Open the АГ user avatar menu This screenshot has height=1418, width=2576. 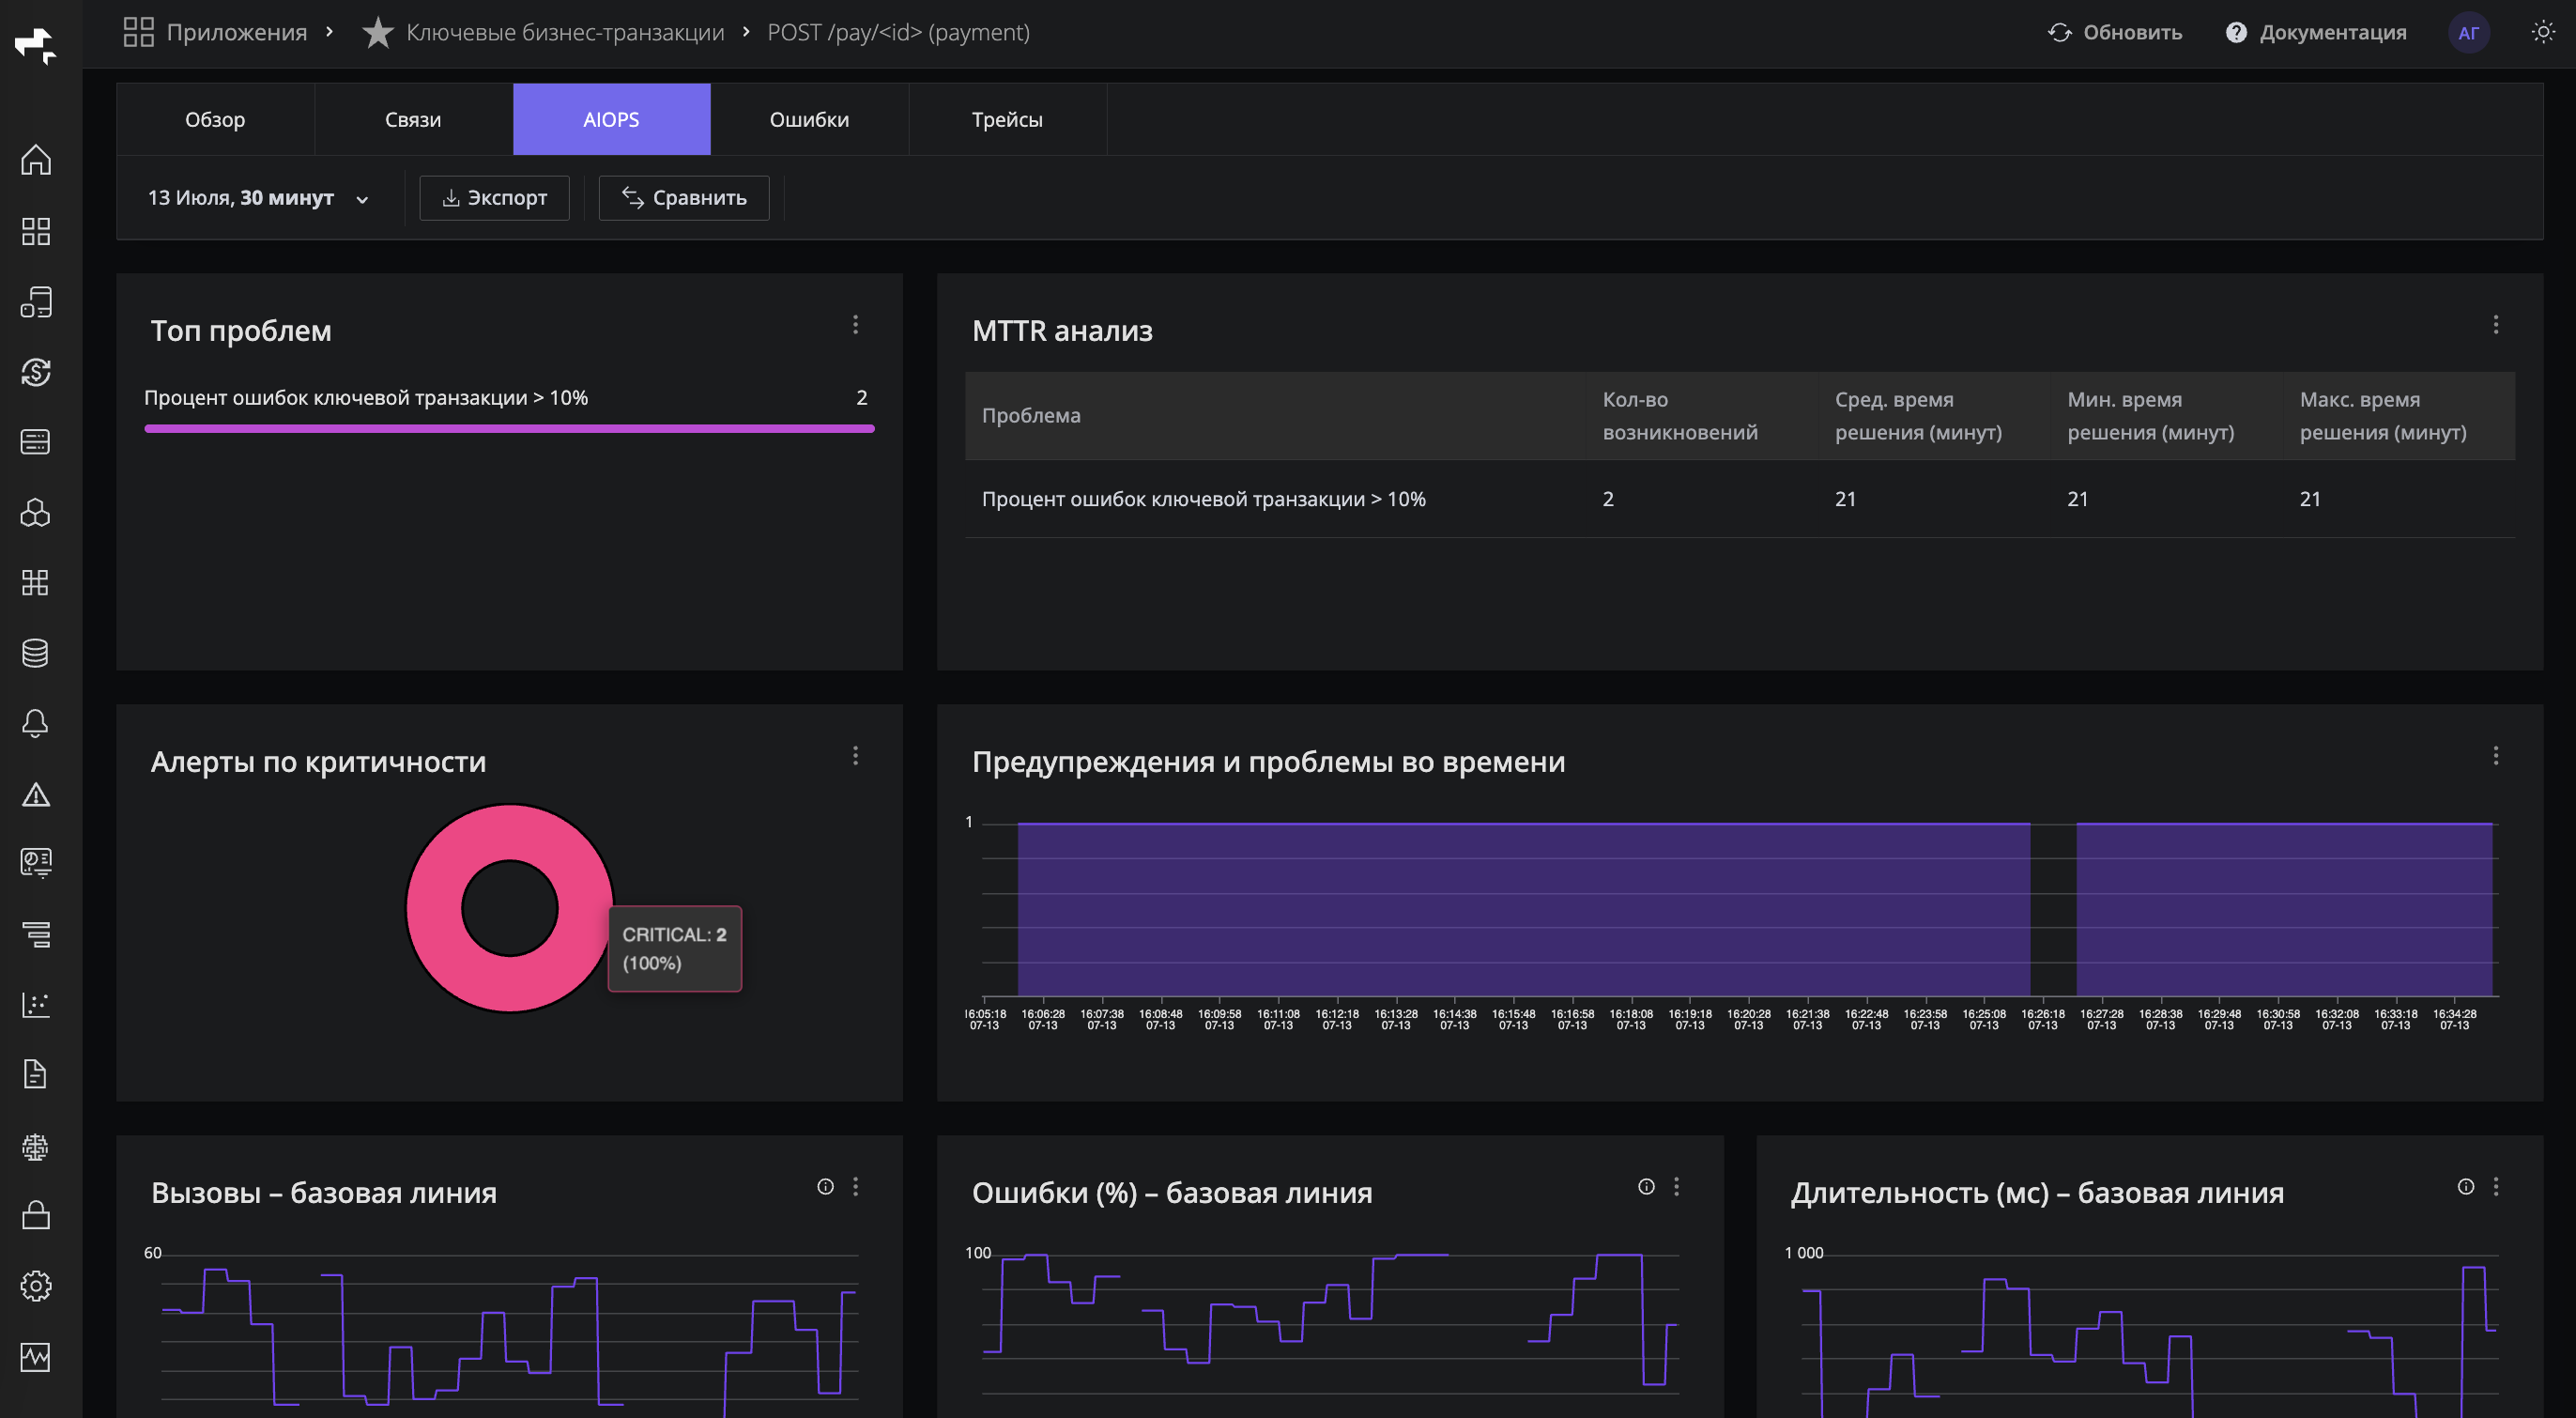[x=2469, y=33]
